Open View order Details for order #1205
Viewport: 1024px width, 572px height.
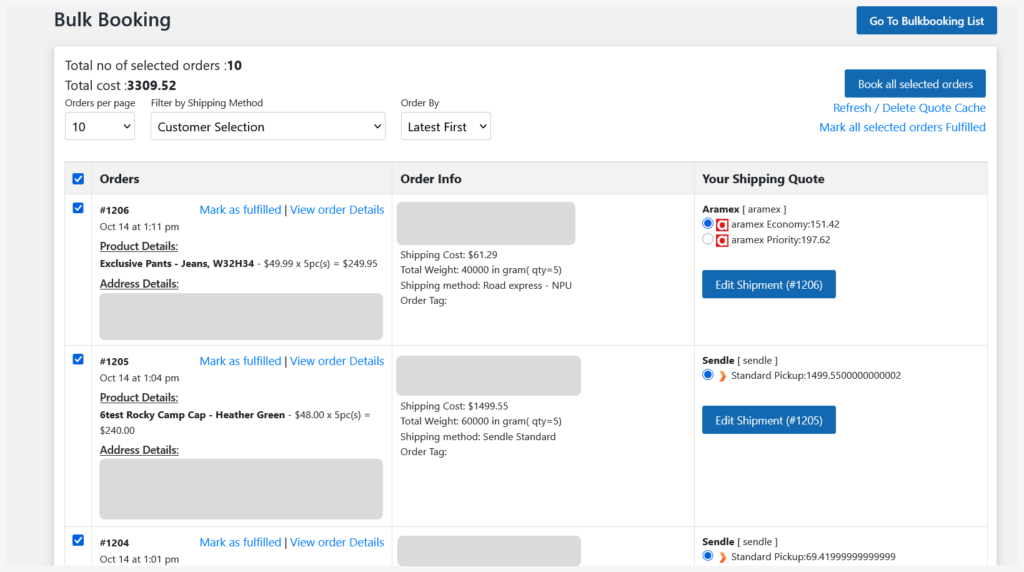point(337,361)
